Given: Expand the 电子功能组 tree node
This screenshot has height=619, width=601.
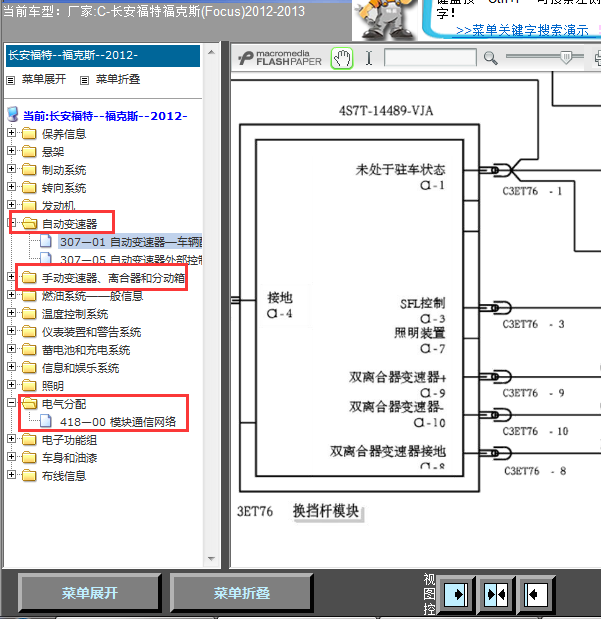Looking at the screenshot, I should click(x=11, y=439).
